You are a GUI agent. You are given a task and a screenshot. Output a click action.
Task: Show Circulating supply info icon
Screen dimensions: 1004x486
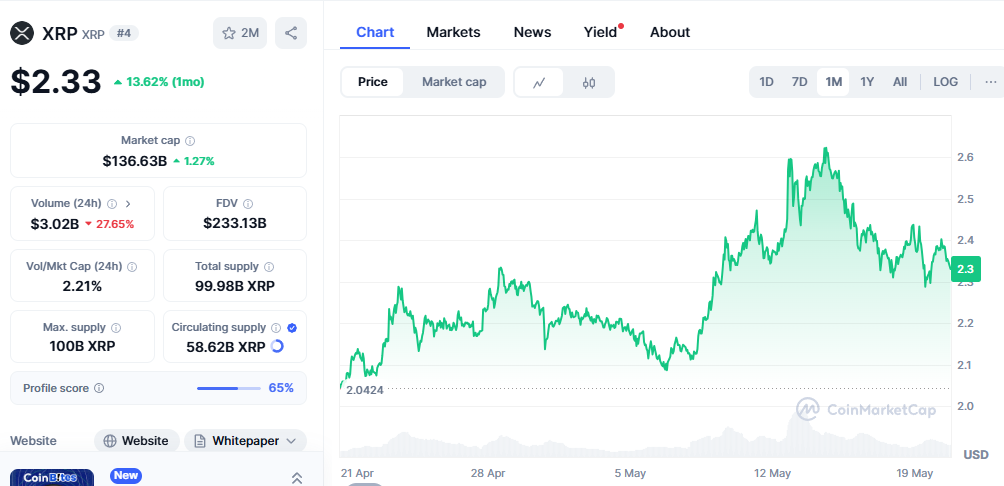pos(276,328)
